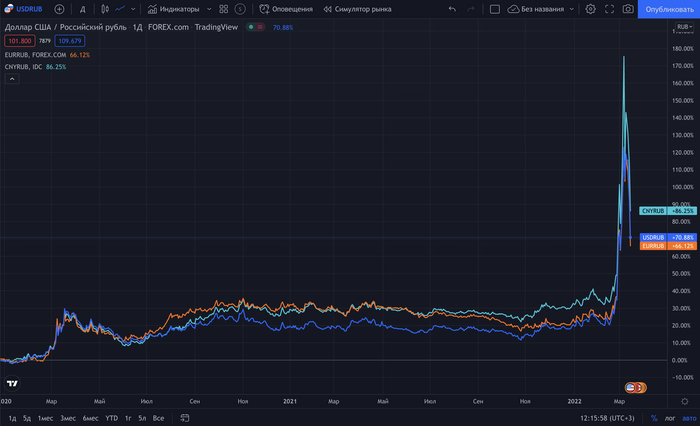Select the YTD time range

(x=111, y=418)
